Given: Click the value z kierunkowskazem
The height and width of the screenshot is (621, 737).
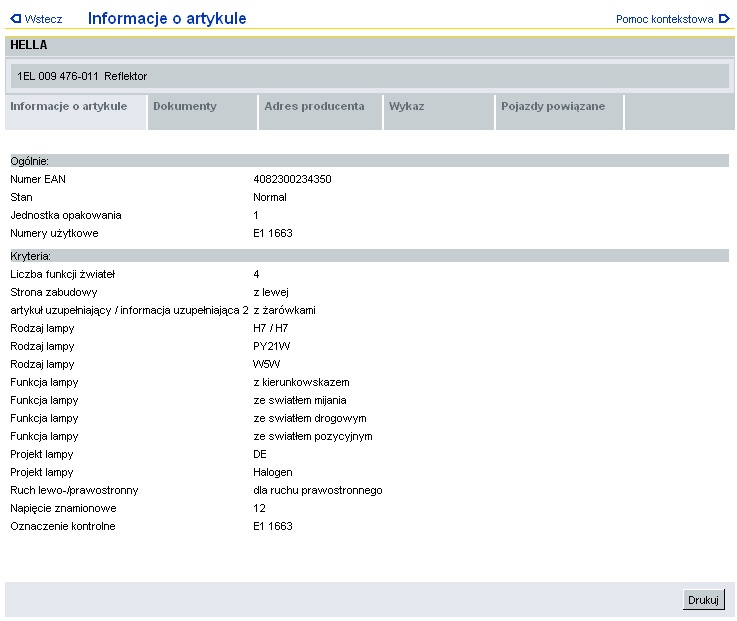Looking at the screenshot, I should 301,382.
